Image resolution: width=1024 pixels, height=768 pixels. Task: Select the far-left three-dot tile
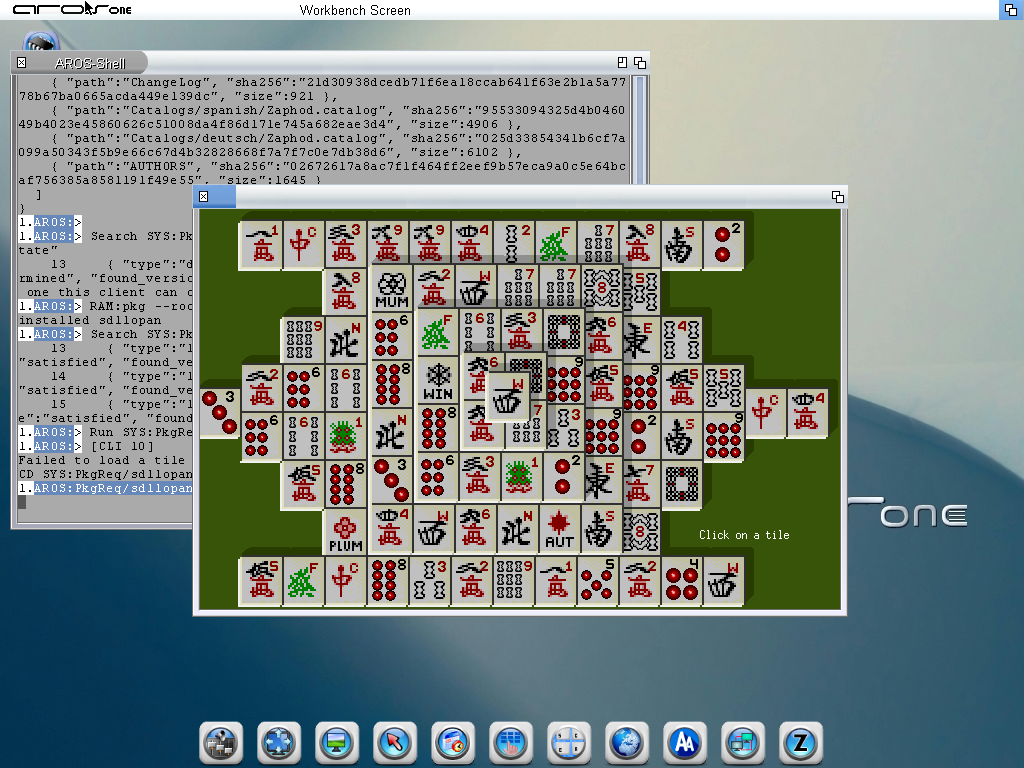(219, 412)
